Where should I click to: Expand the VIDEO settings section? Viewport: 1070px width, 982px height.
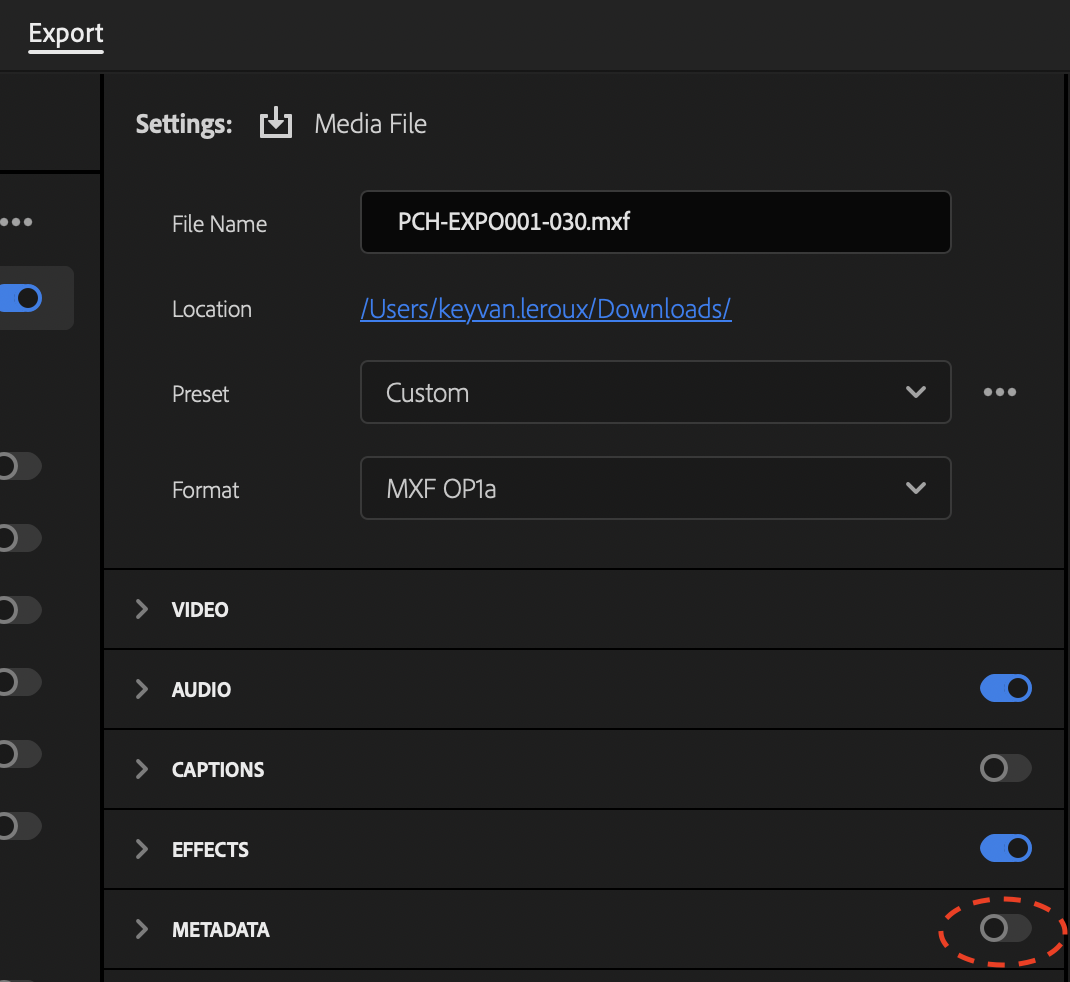(141, 609)
